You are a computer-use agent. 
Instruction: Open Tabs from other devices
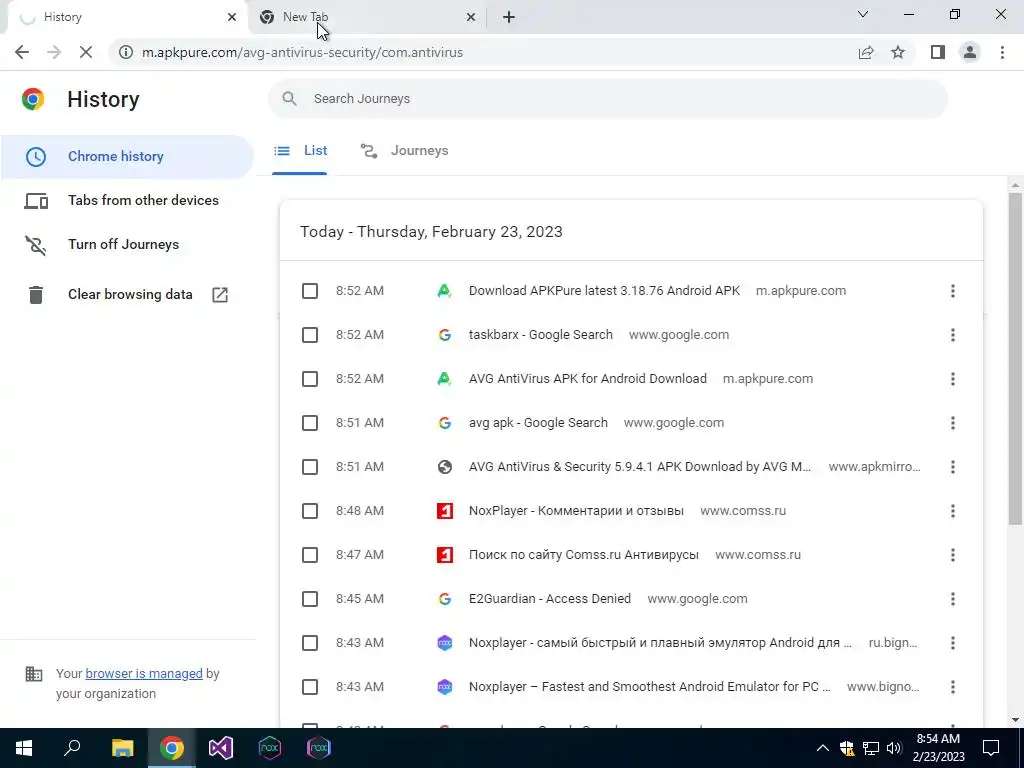(127, 200)
